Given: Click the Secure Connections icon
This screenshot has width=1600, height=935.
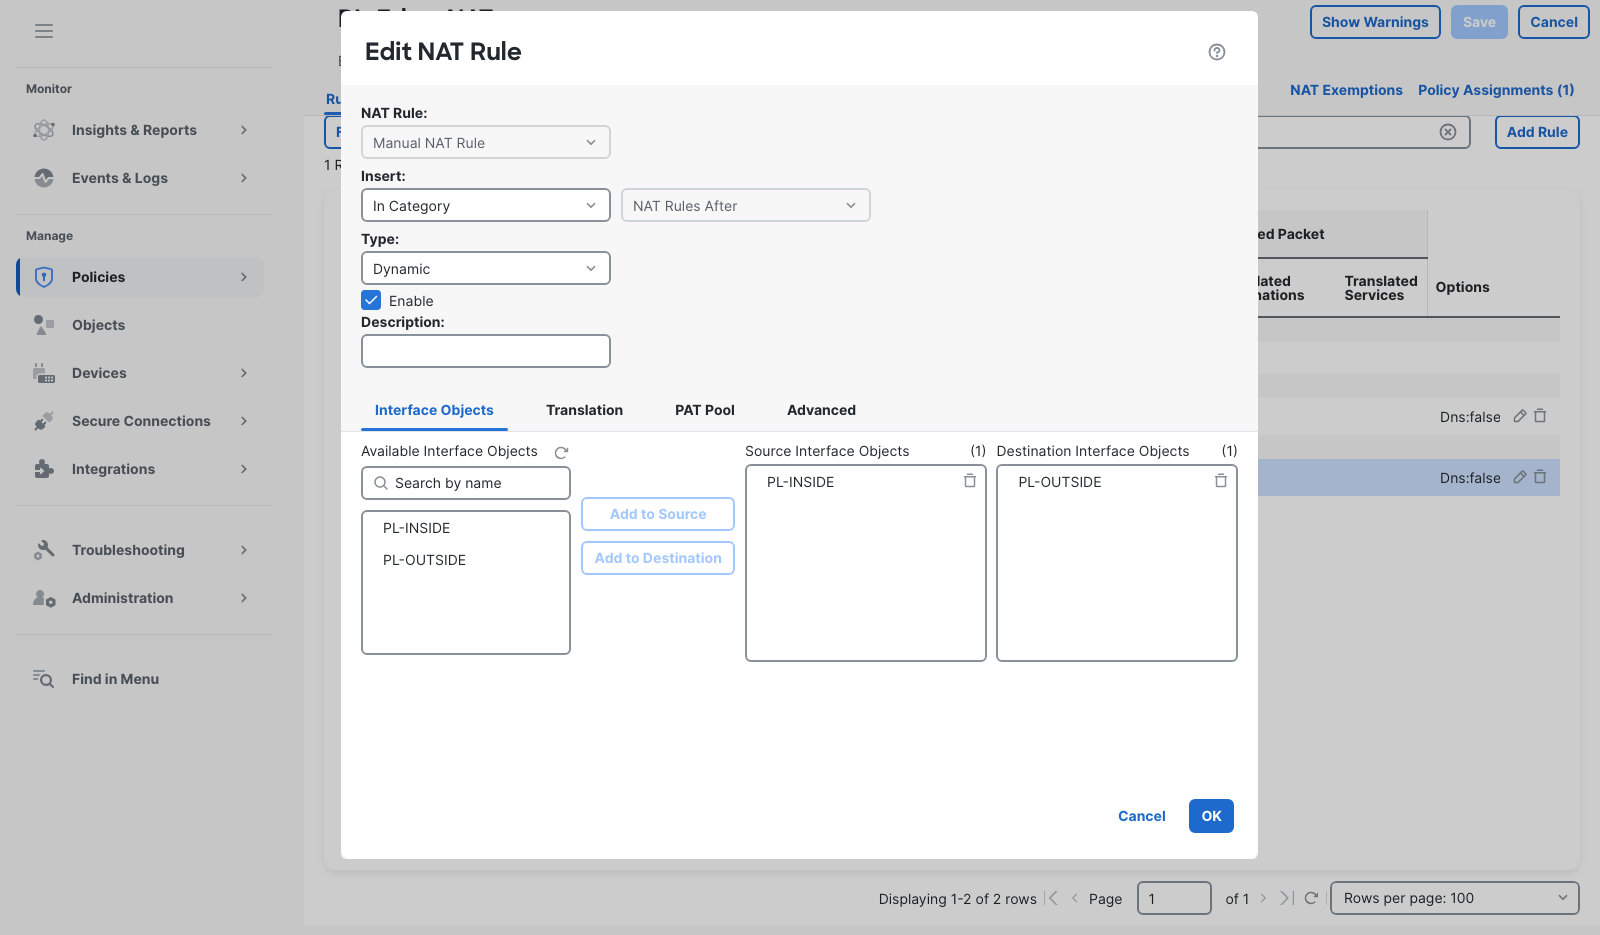Looking at the screenshot, I should (44, 421).
